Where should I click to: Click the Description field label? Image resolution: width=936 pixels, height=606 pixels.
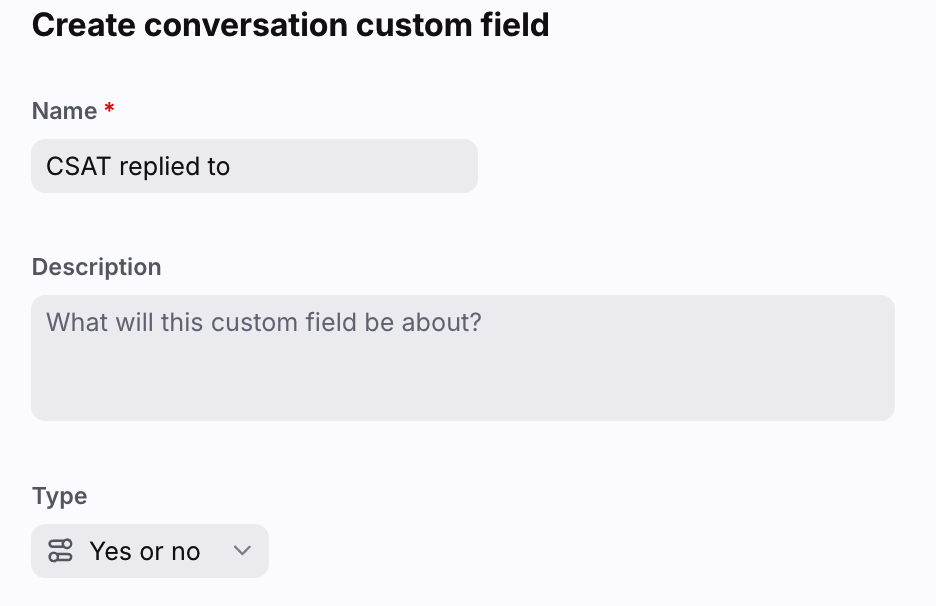(97, 267)
